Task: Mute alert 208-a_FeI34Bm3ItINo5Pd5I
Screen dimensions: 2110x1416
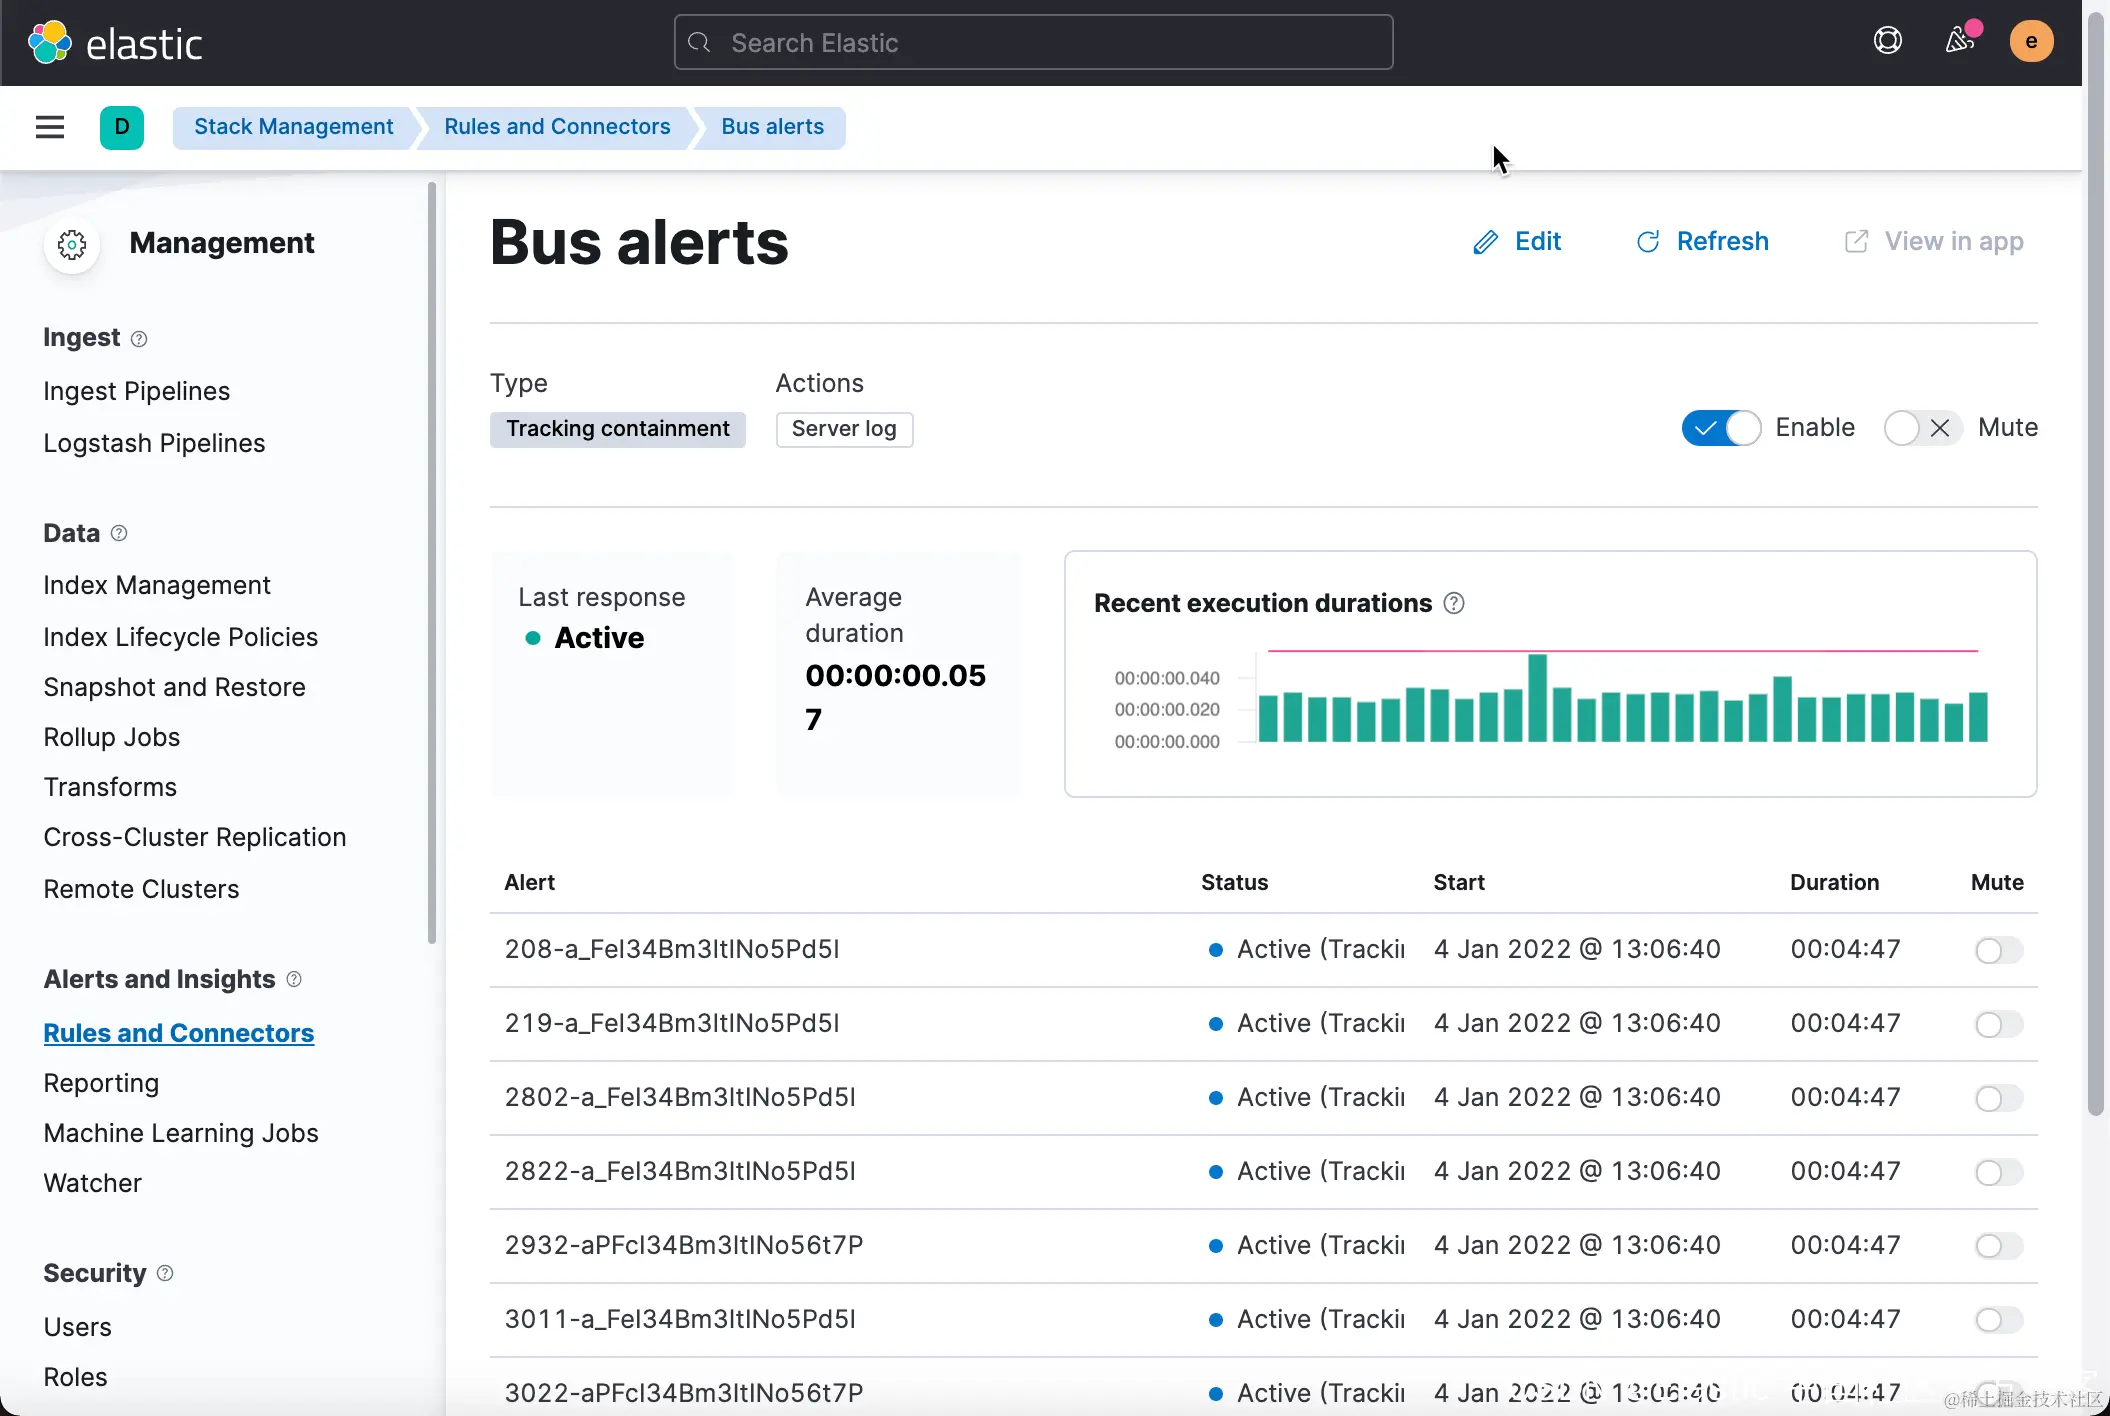Action: coord(1998,950)
